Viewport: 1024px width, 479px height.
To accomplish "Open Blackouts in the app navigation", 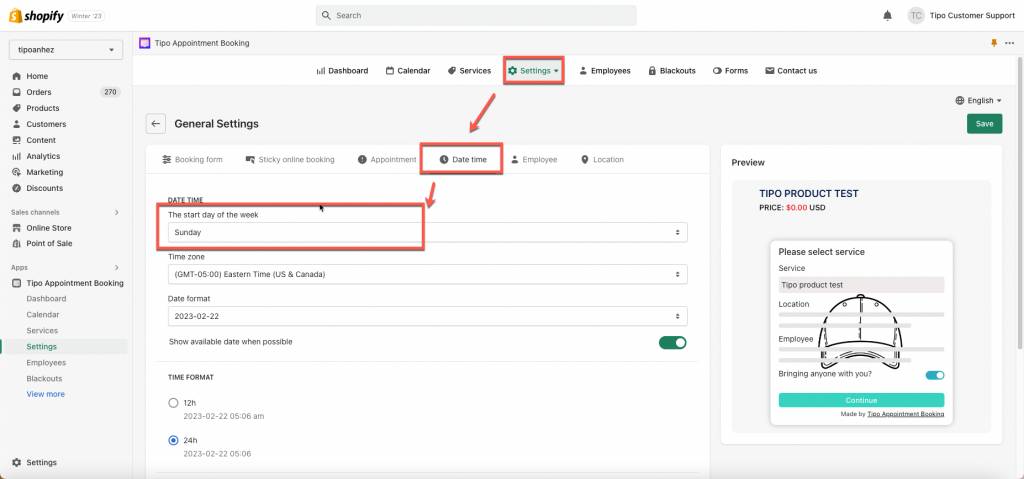I will (x=671, y=71).
